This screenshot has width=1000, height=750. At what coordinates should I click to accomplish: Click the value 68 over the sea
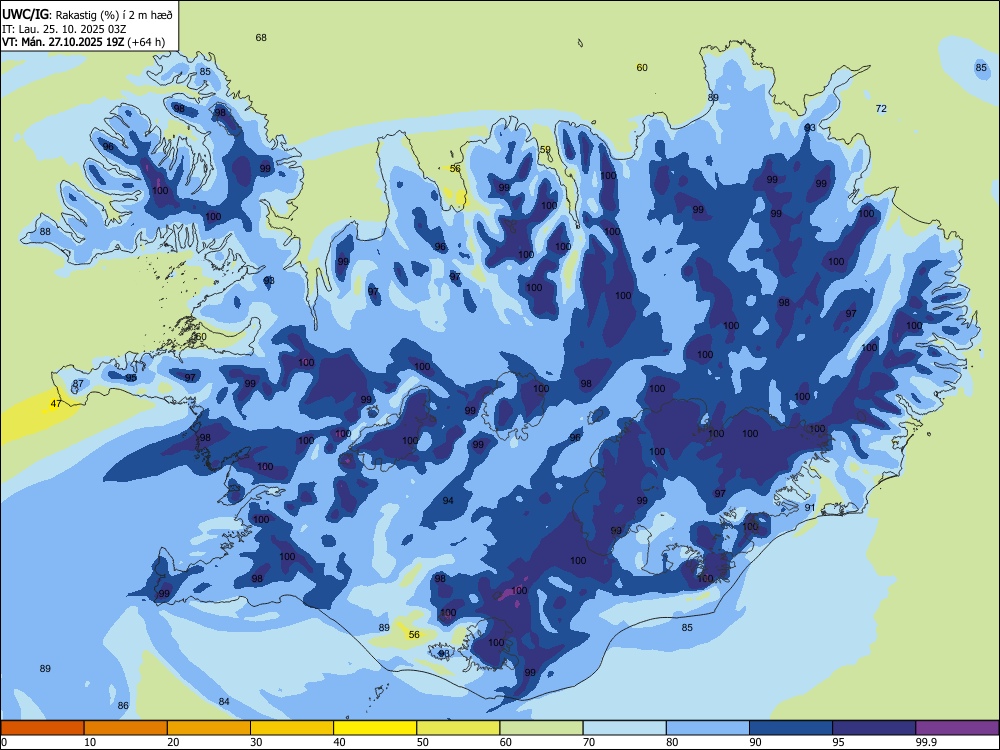tap(261, 38)
